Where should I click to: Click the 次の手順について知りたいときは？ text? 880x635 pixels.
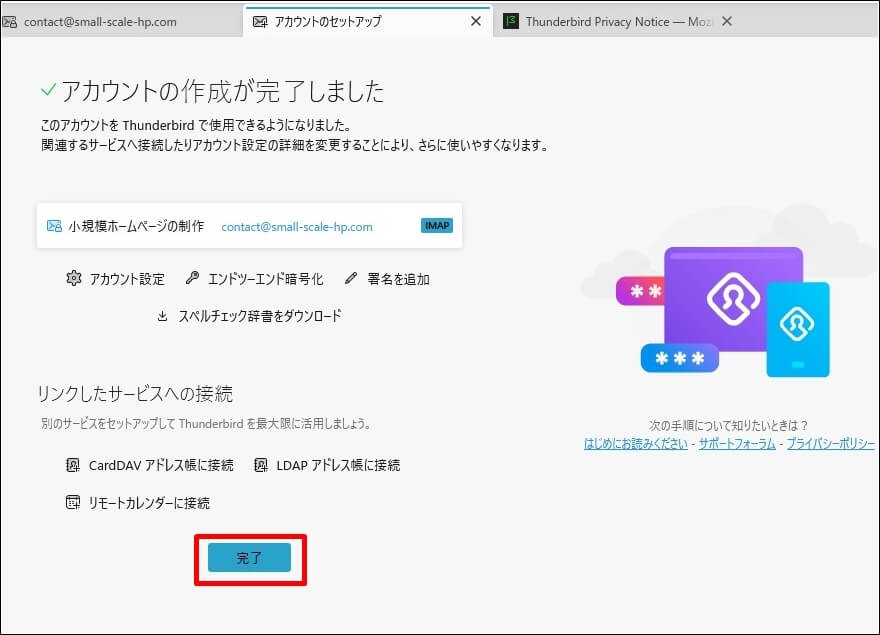point(728,425)
